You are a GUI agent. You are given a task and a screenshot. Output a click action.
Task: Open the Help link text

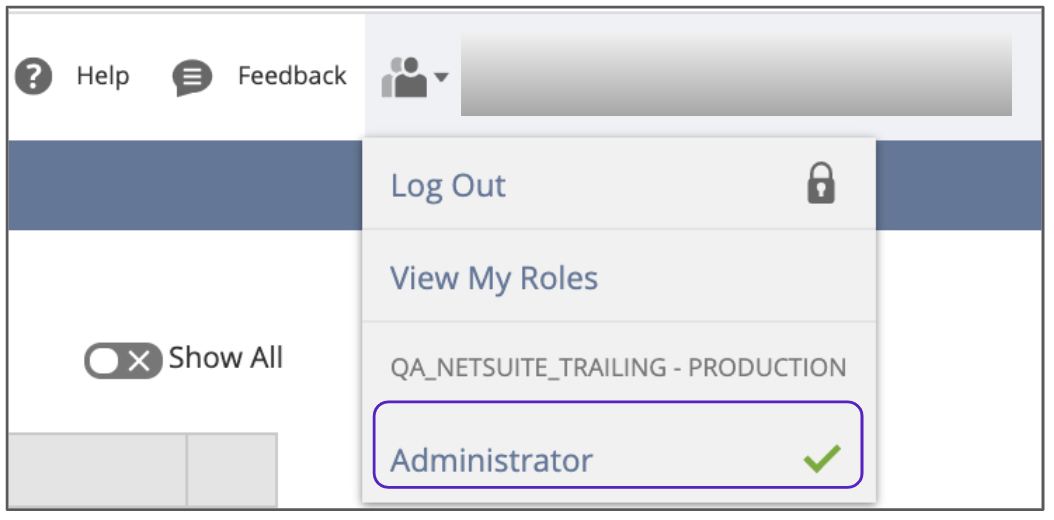pos(103,76)
